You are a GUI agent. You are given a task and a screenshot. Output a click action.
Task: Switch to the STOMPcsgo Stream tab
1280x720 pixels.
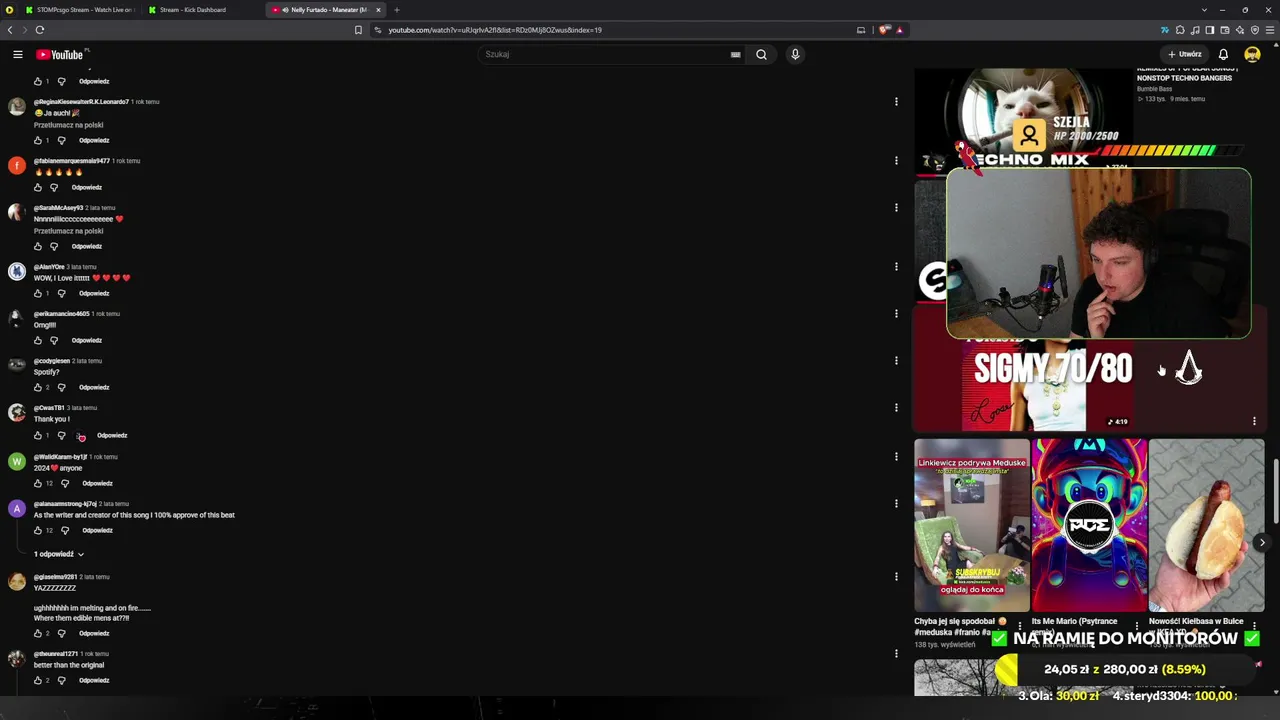[80, 10]
